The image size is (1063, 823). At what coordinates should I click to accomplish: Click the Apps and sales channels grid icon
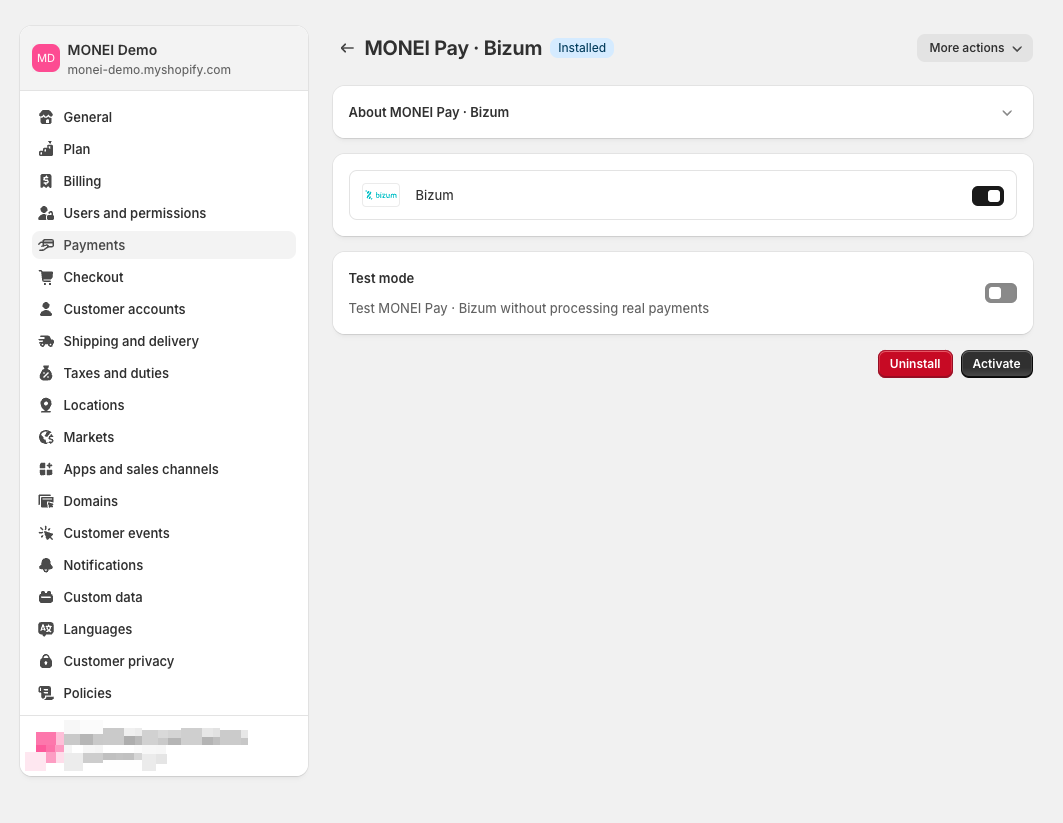(x=46, y=469)
